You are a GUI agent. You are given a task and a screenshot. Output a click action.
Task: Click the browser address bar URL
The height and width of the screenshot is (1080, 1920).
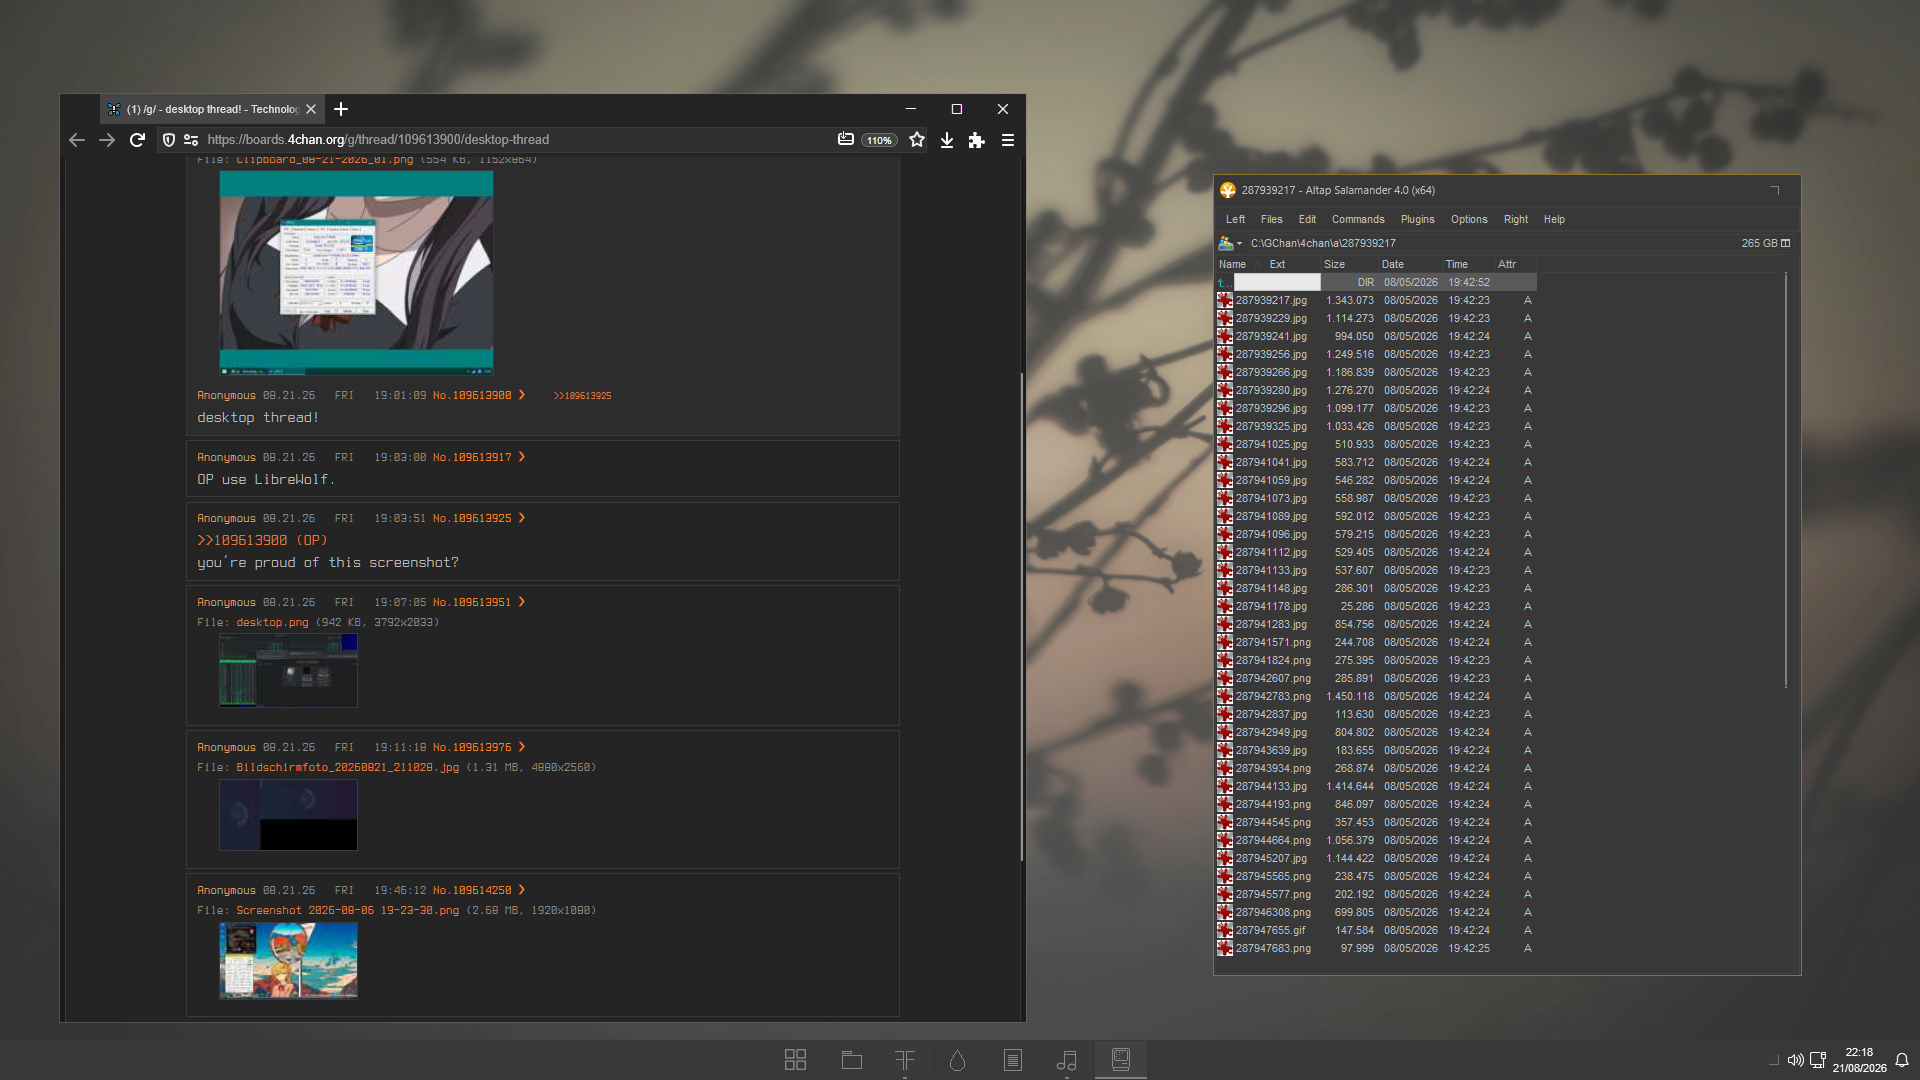point(378,140)
